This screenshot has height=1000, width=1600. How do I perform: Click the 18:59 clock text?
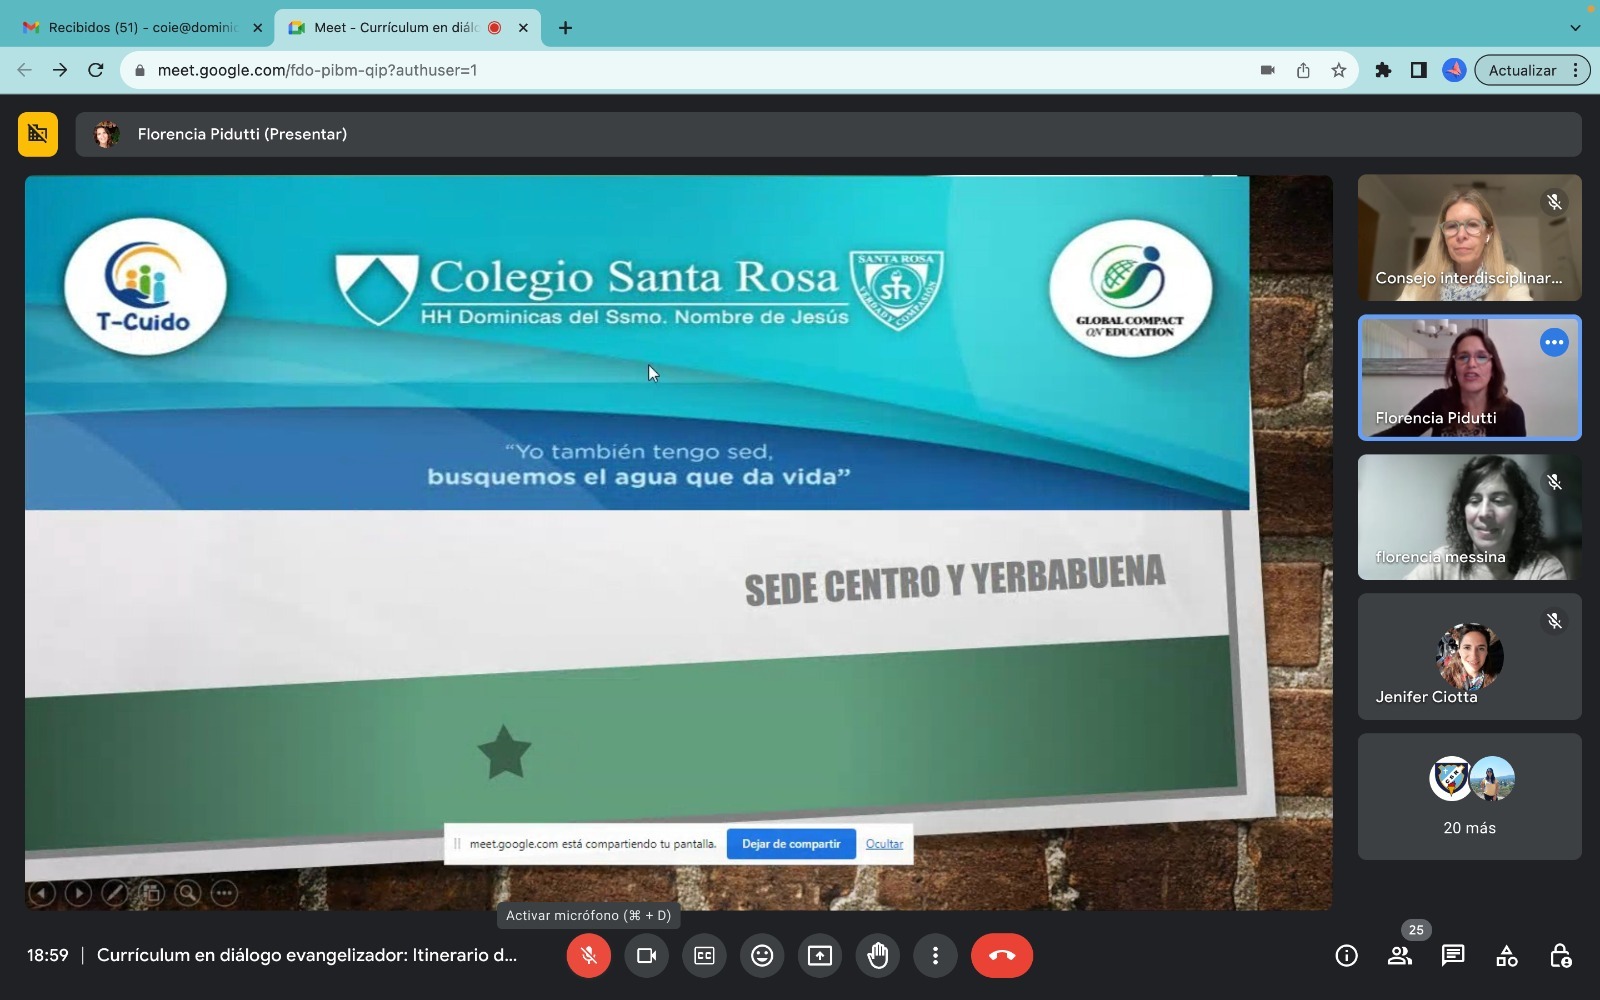pos(48,955)
